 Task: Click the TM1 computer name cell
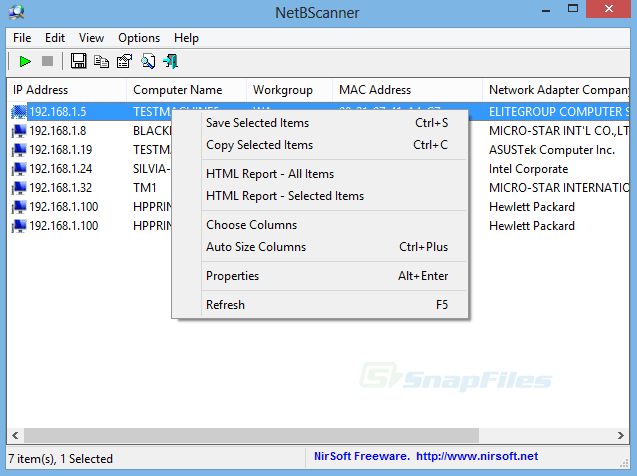(x=145, y=188)
